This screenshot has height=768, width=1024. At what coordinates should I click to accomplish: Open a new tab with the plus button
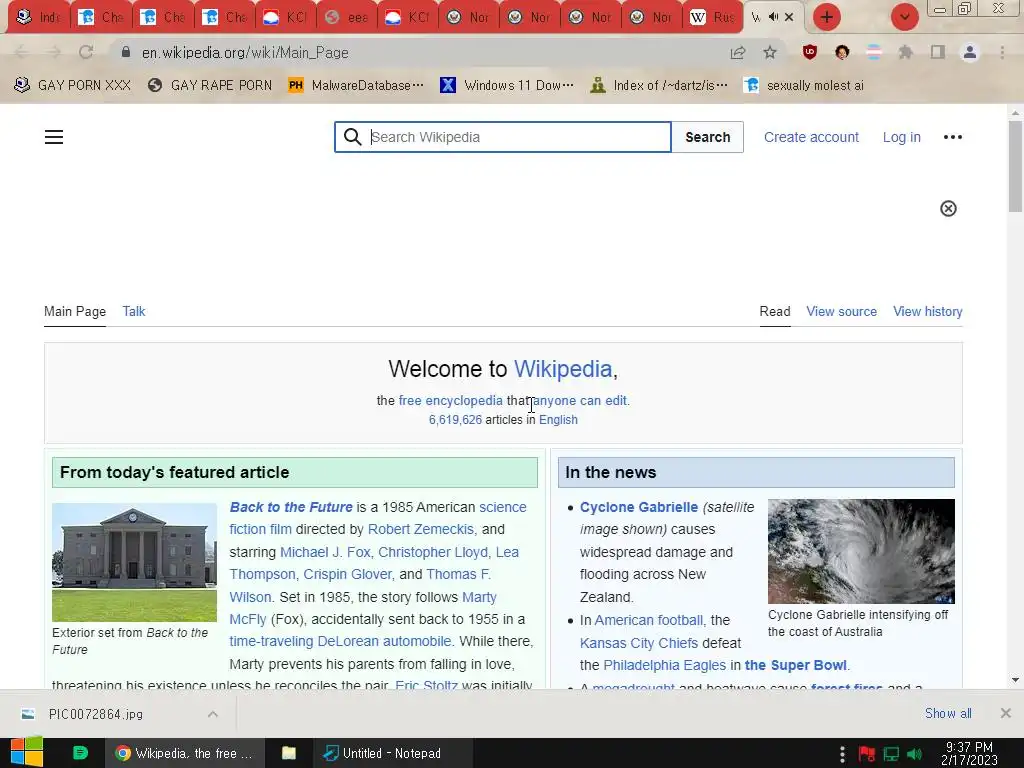click(827, 17)
